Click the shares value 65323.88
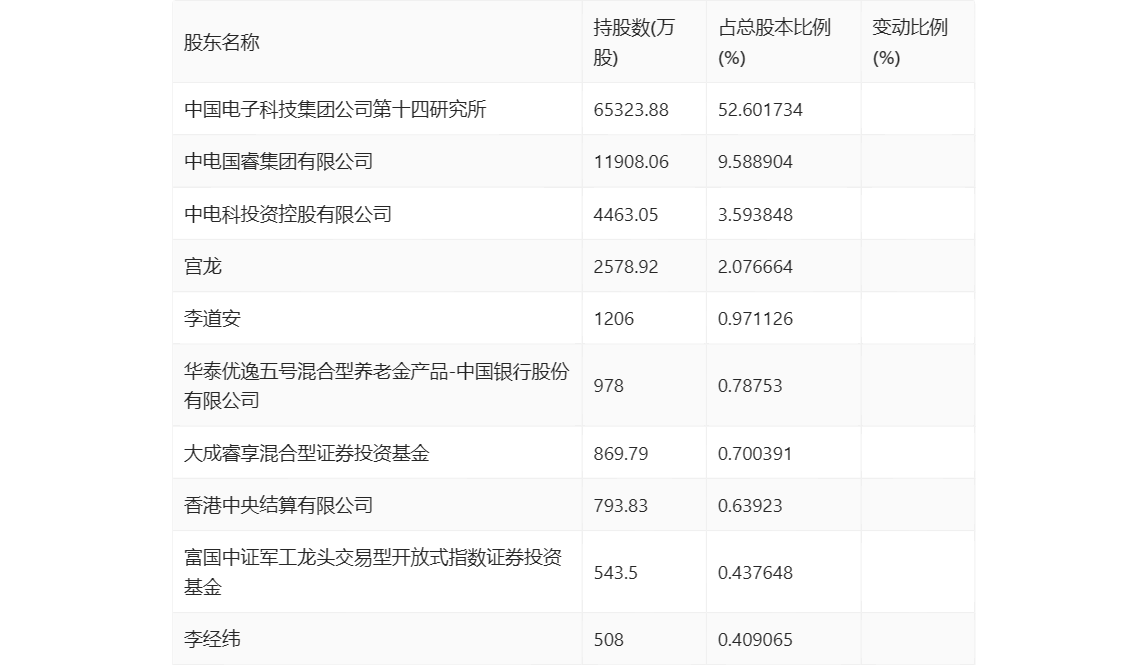 (x=631, y=110)
